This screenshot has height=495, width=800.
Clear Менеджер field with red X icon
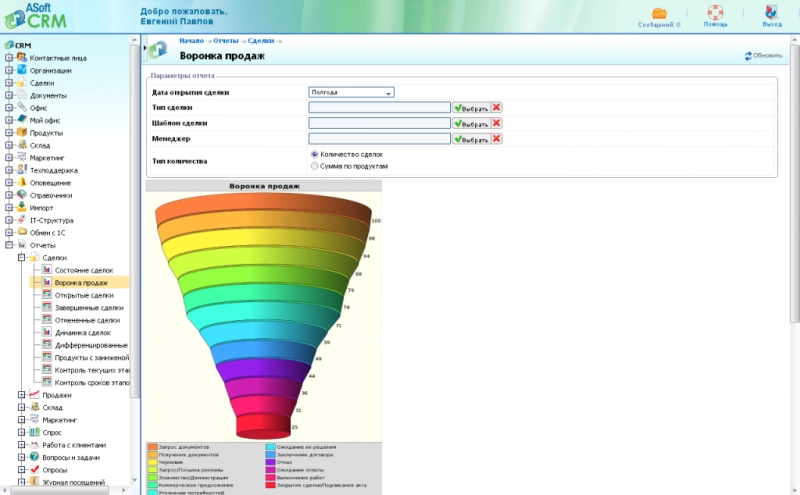tap(497, 139)
